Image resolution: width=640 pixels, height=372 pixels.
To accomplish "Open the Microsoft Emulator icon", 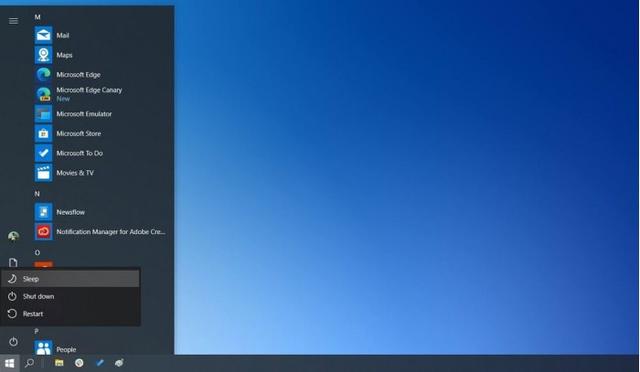I will [x=43, y=114].
